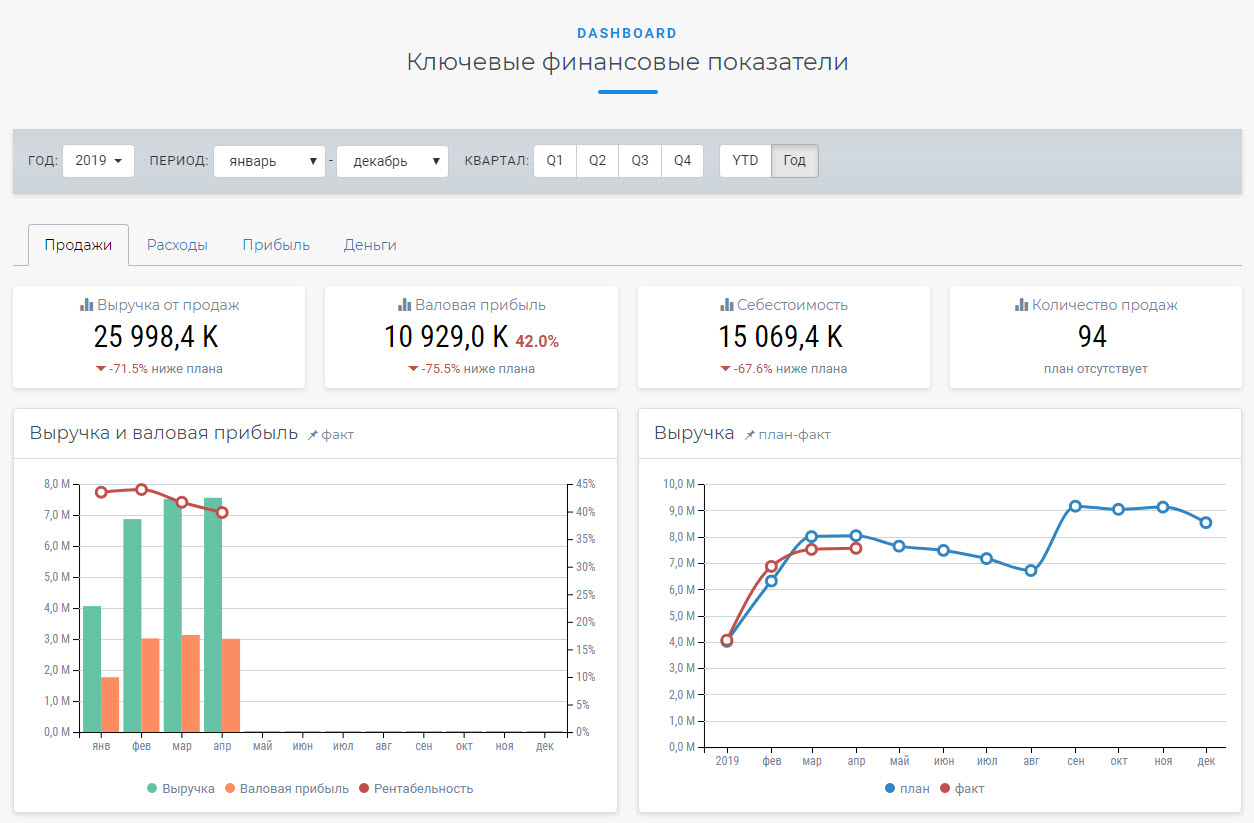Image resolution: width=1254 pixels, height=823 pixels.
Task: Switch to YTD view
Action: pos(745,161)
